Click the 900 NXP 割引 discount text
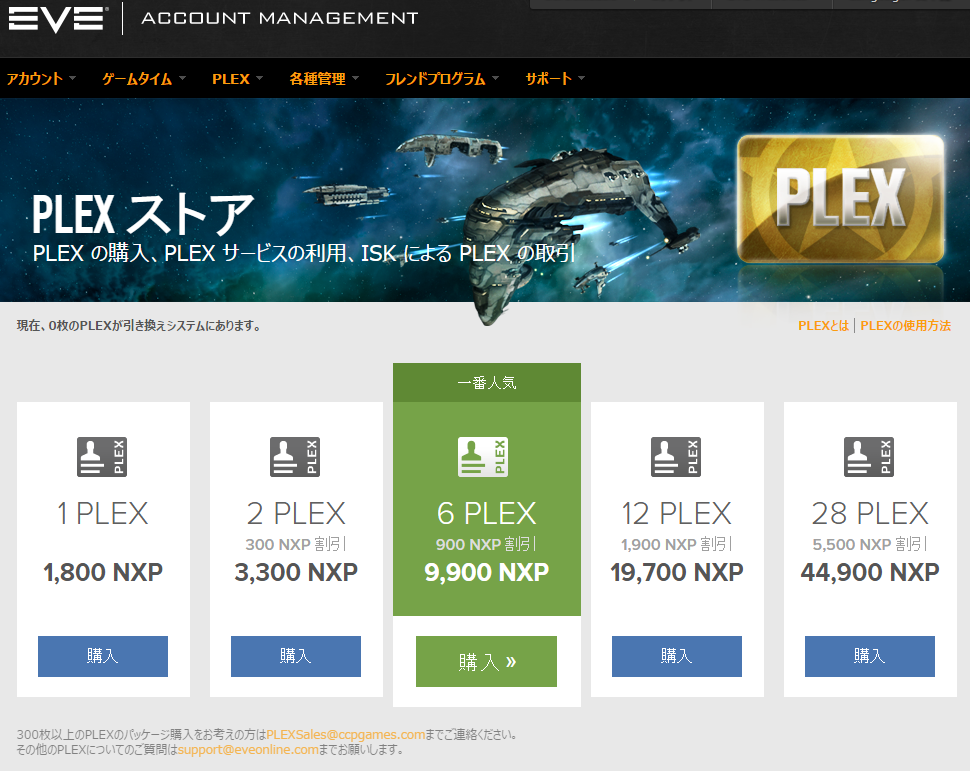This screenshot has width=970, height=771. (486, 545)
